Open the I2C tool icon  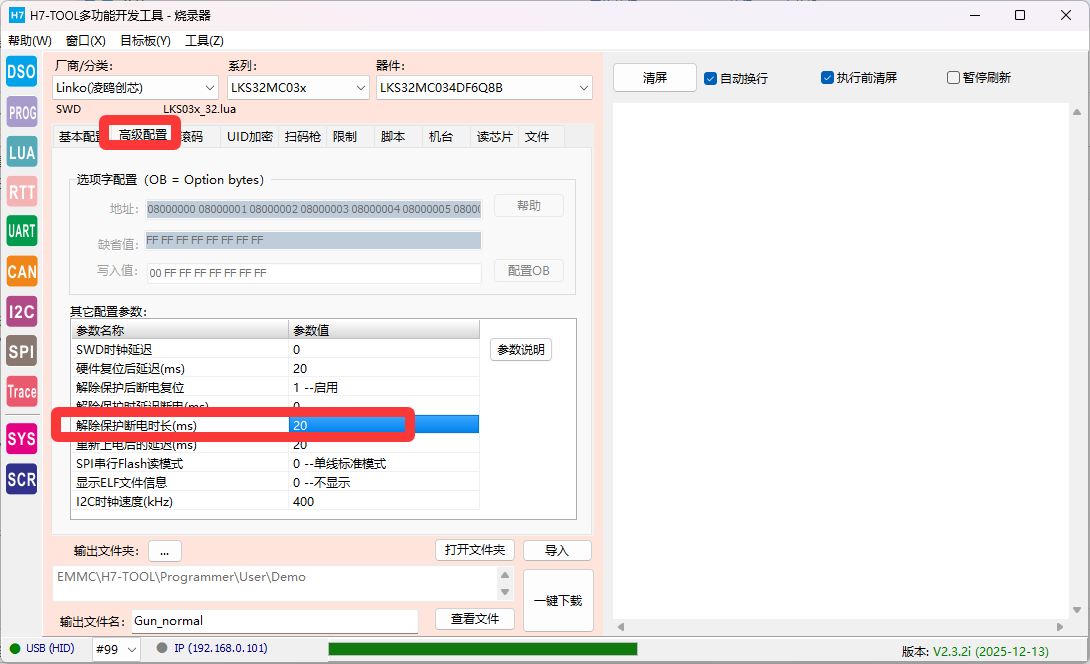21,311
